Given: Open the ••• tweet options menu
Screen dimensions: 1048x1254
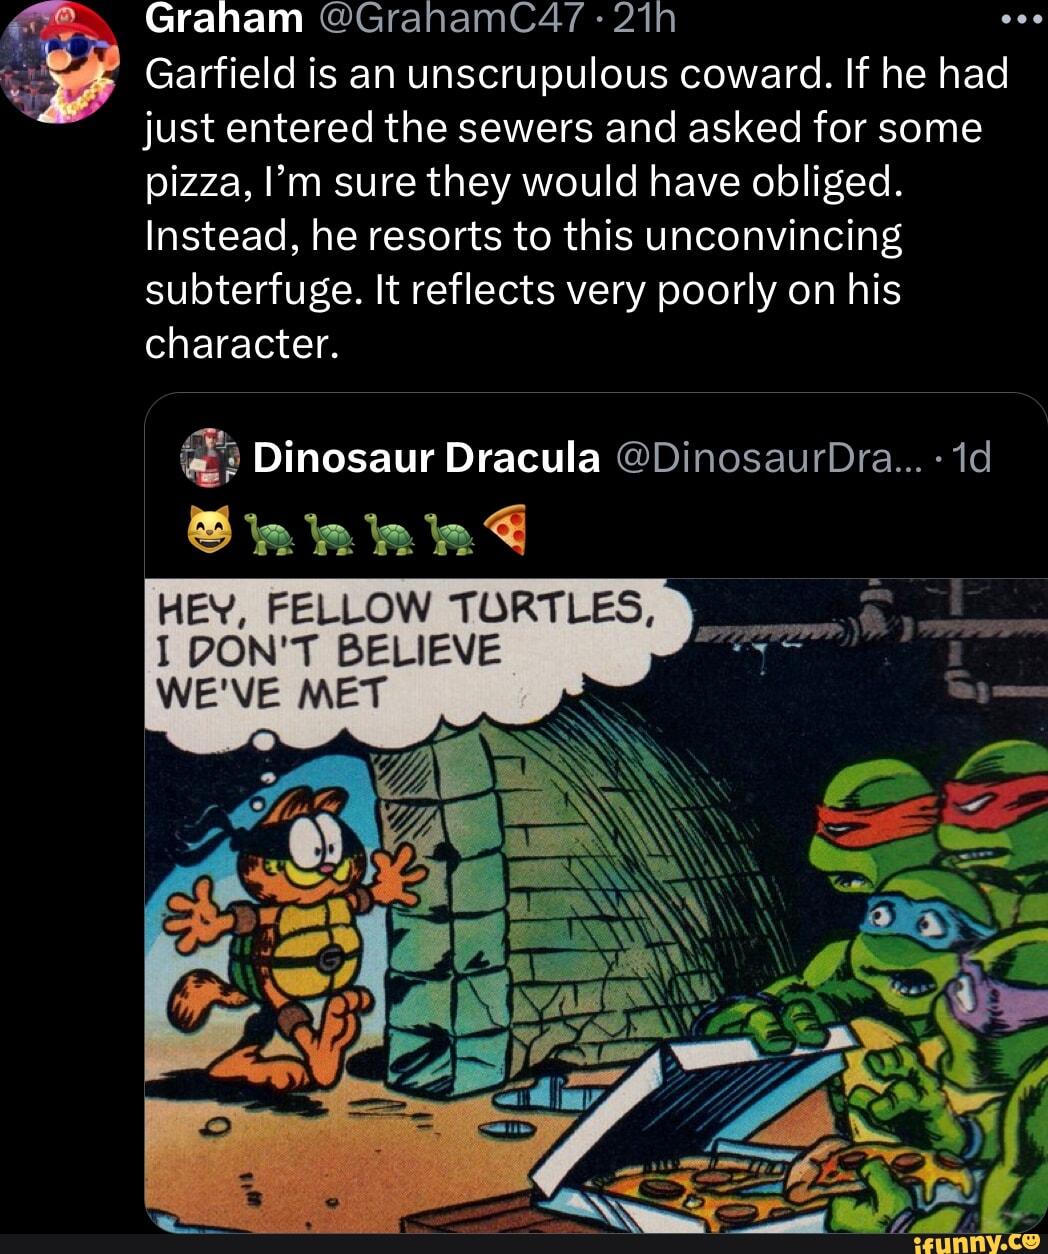Looking at the screenshot, I should (1022, 18).
